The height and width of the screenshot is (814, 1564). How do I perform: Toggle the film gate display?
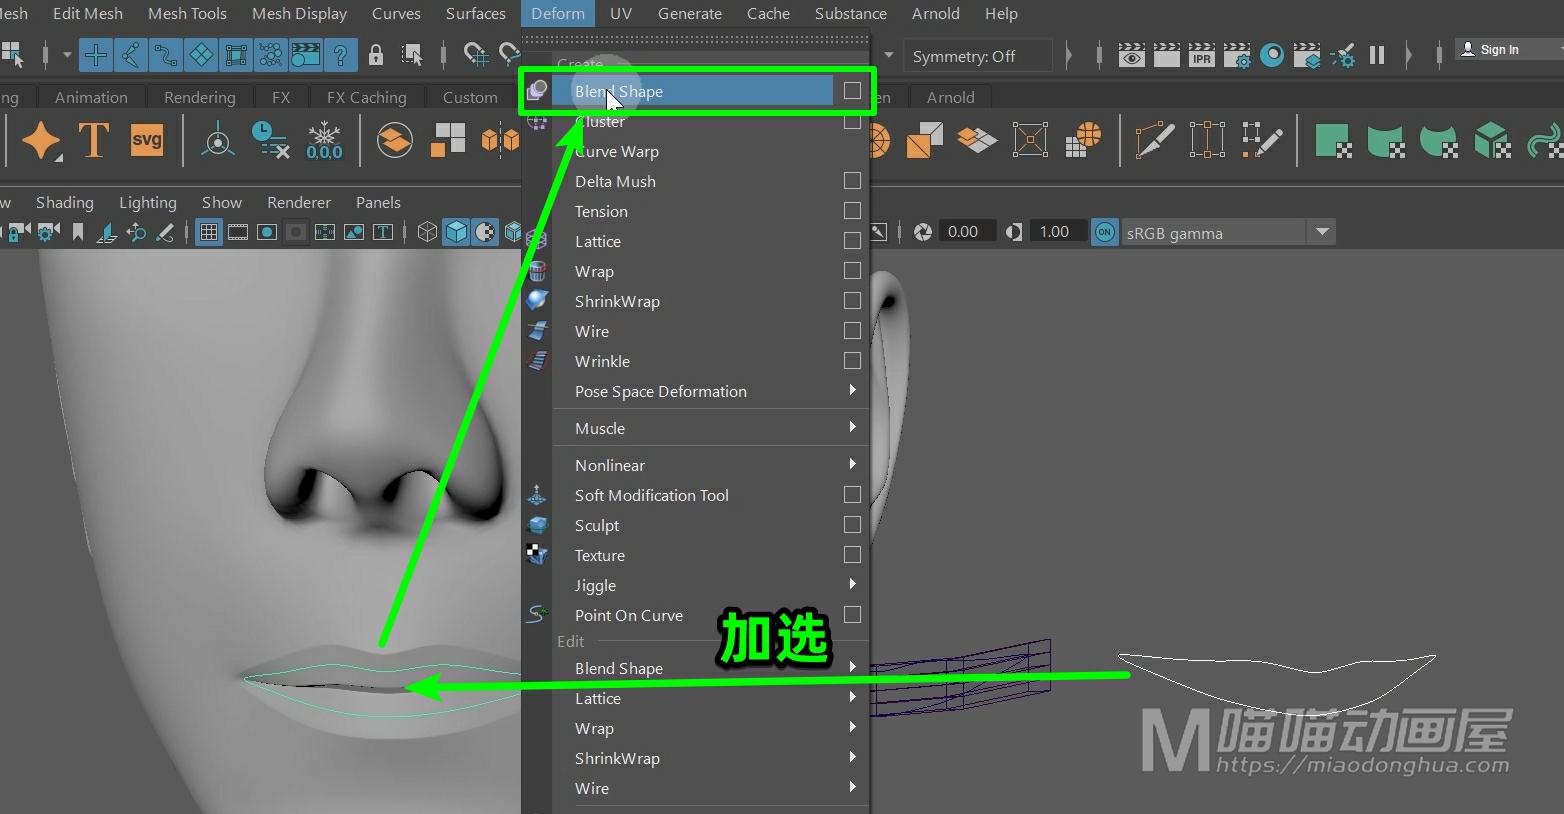click(x=238, y=232)
